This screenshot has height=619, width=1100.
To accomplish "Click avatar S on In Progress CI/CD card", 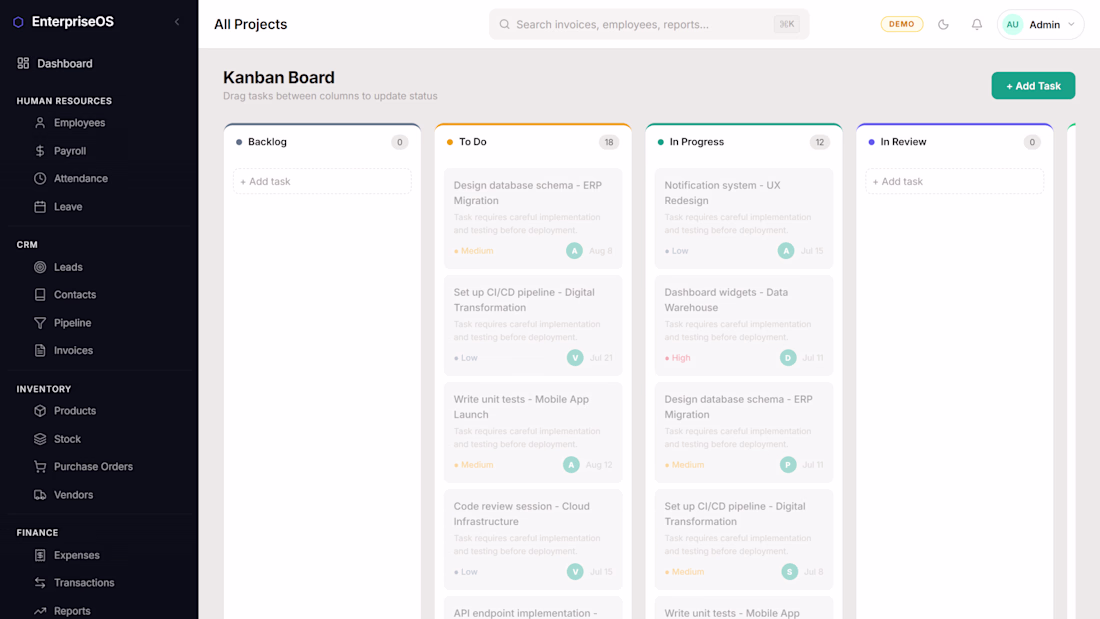I will click(789, 572).
